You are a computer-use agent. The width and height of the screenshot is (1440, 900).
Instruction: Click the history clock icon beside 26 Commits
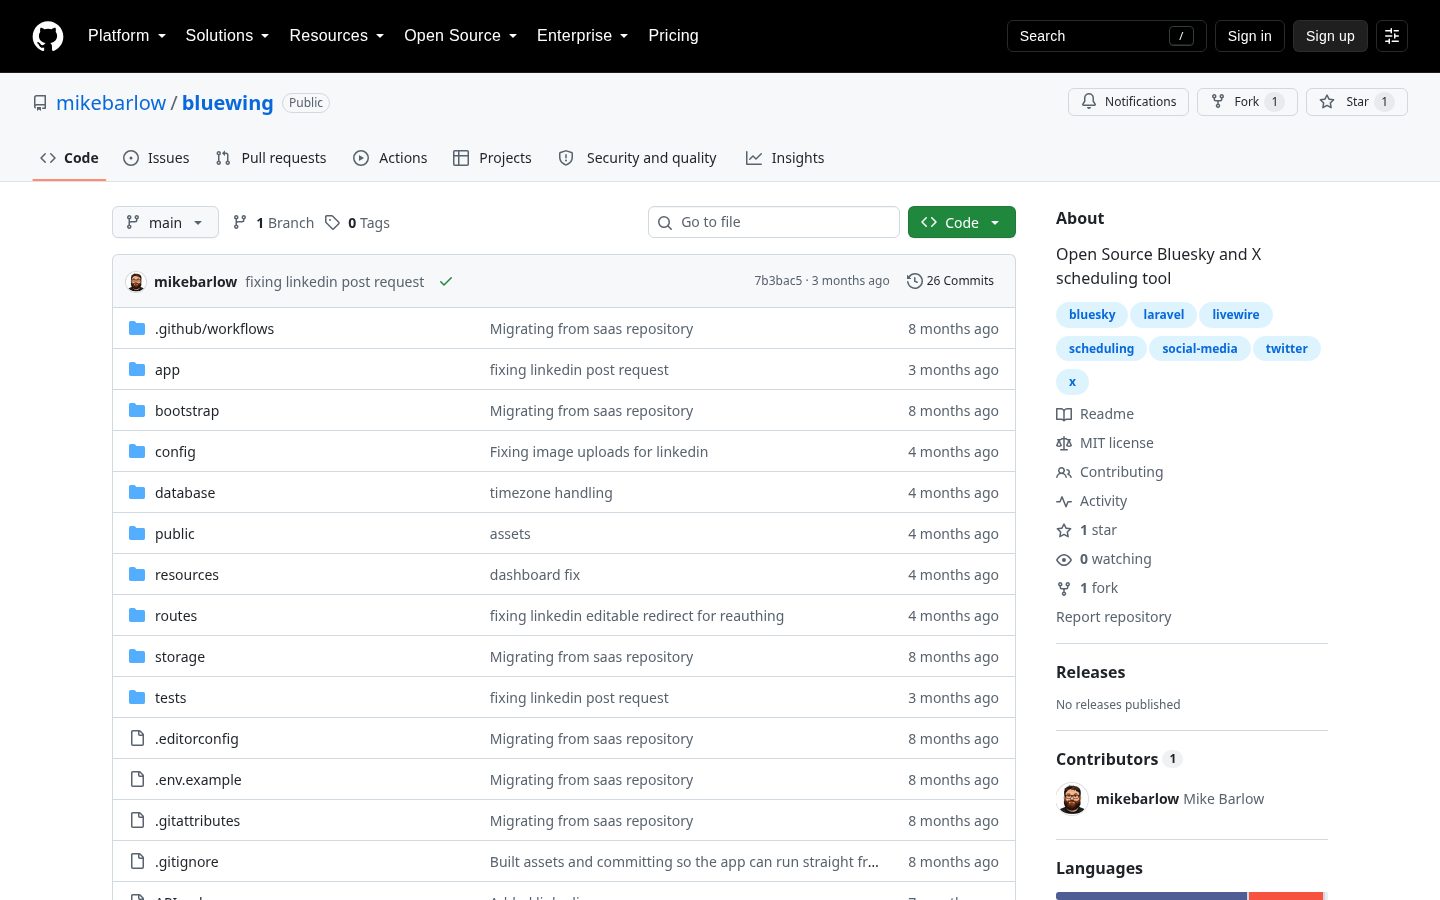click(914, 281)
